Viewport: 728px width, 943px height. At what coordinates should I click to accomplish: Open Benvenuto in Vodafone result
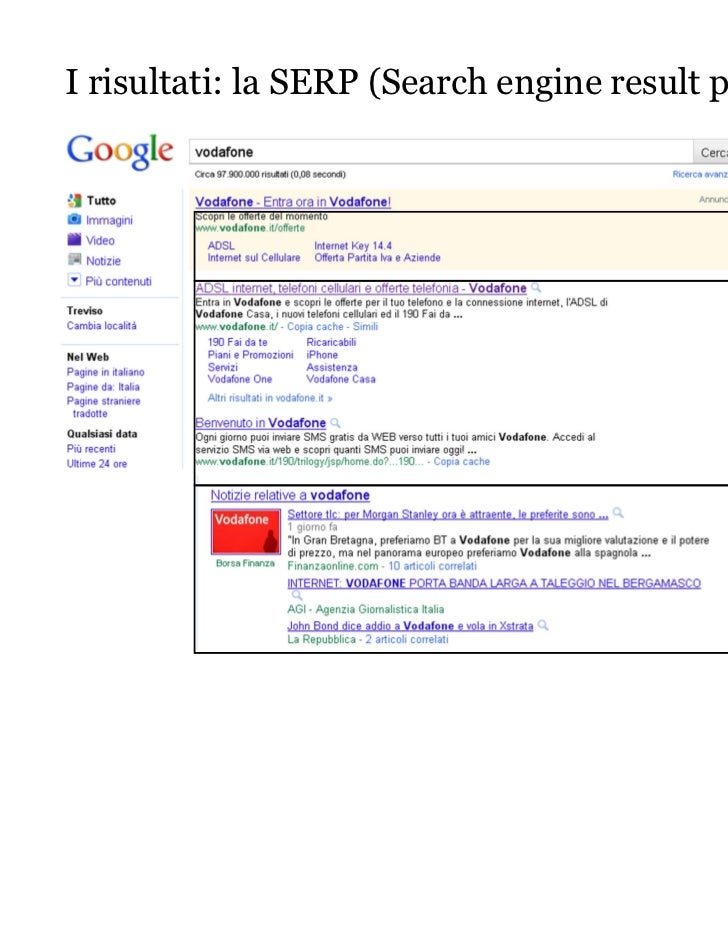click(260, 423)
